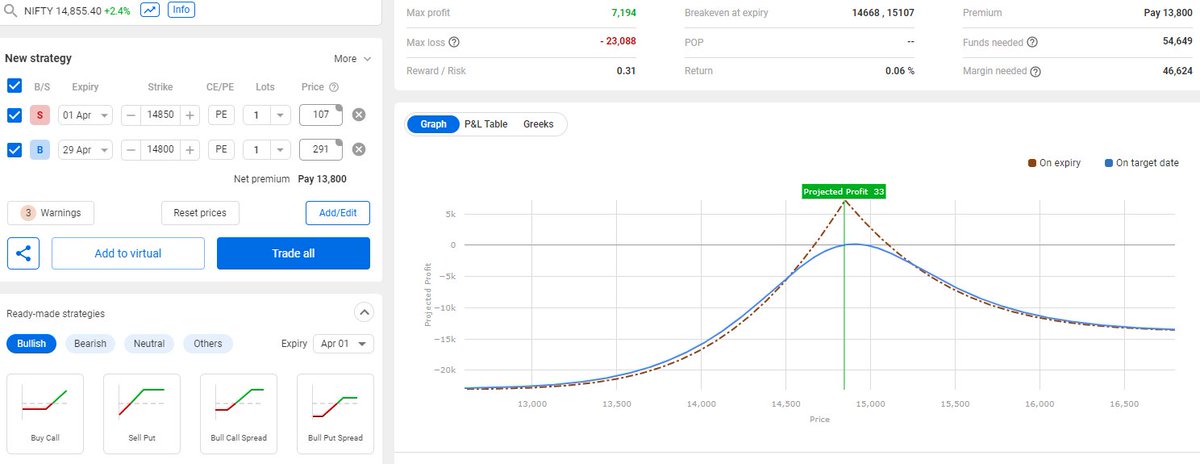The height and width of the screenshot is (464, 1200).
Task: Click the Max loss help icon
Action: 455,42
